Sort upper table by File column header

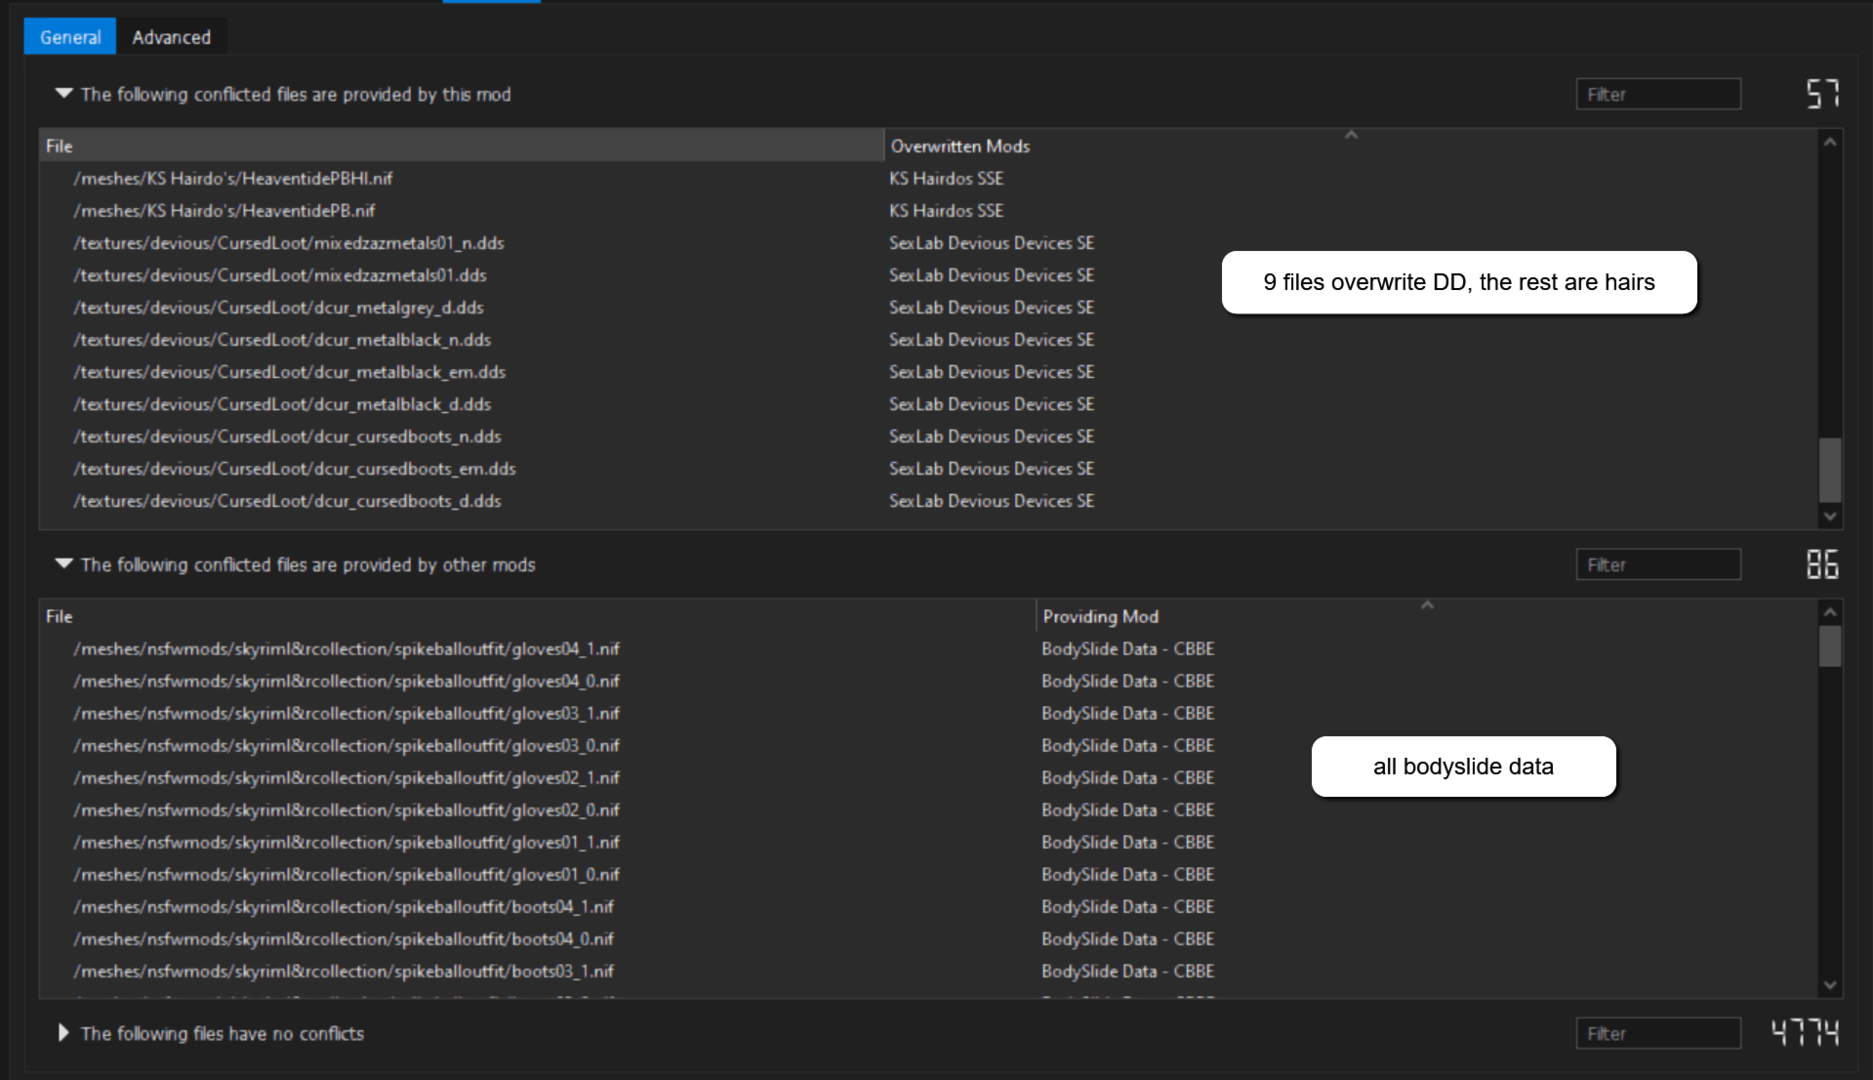(461, 145)
